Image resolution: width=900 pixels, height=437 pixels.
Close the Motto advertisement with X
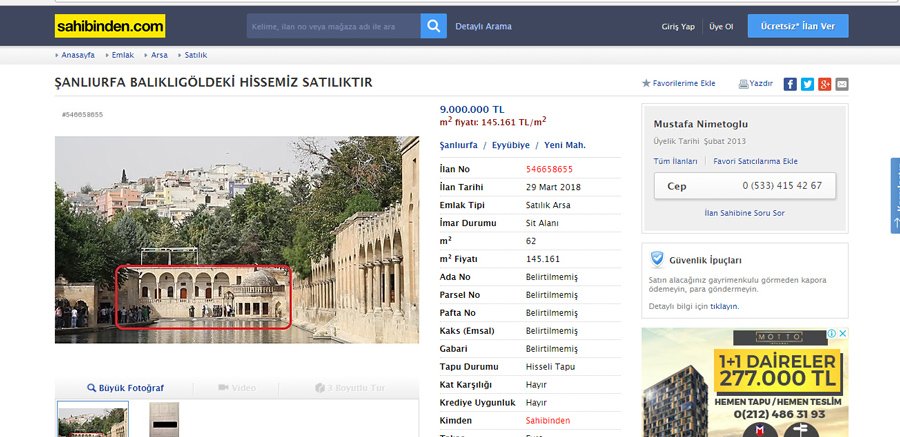[843, 334]
